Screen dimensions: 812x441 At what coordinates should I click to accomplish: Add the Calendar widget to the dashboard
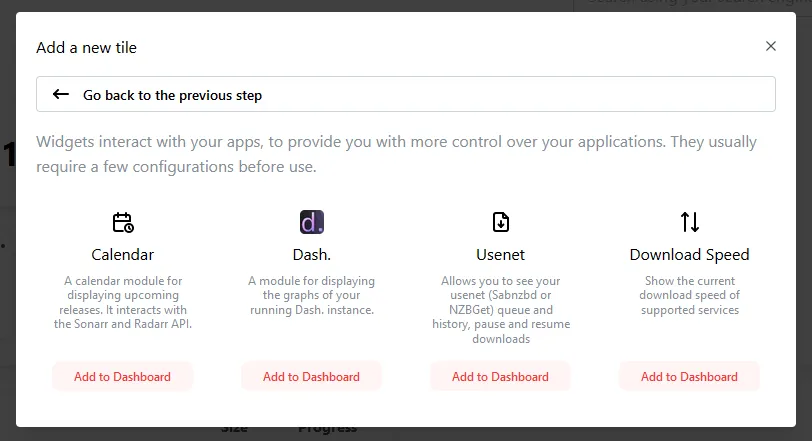122,377
